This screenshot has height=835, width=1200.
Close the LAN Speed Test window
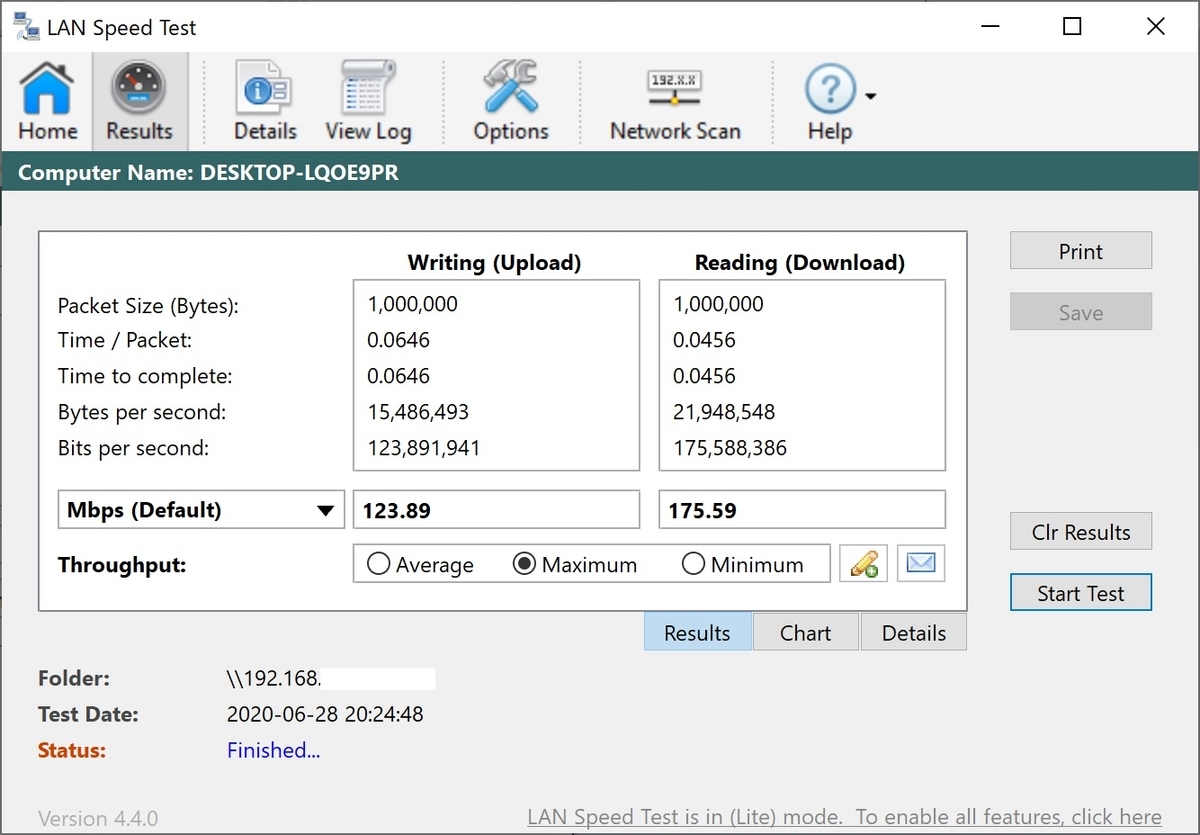point(1155,27)
